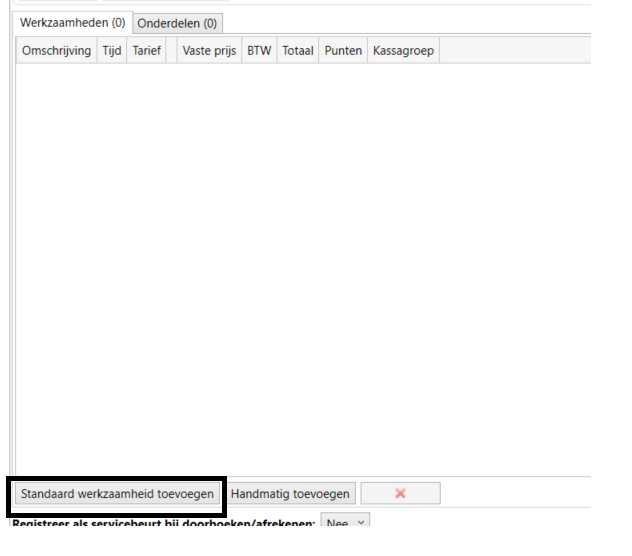Delete entry with the red X button
The height and width of the screenshot is (556, 632).
[x=400, y=494]
